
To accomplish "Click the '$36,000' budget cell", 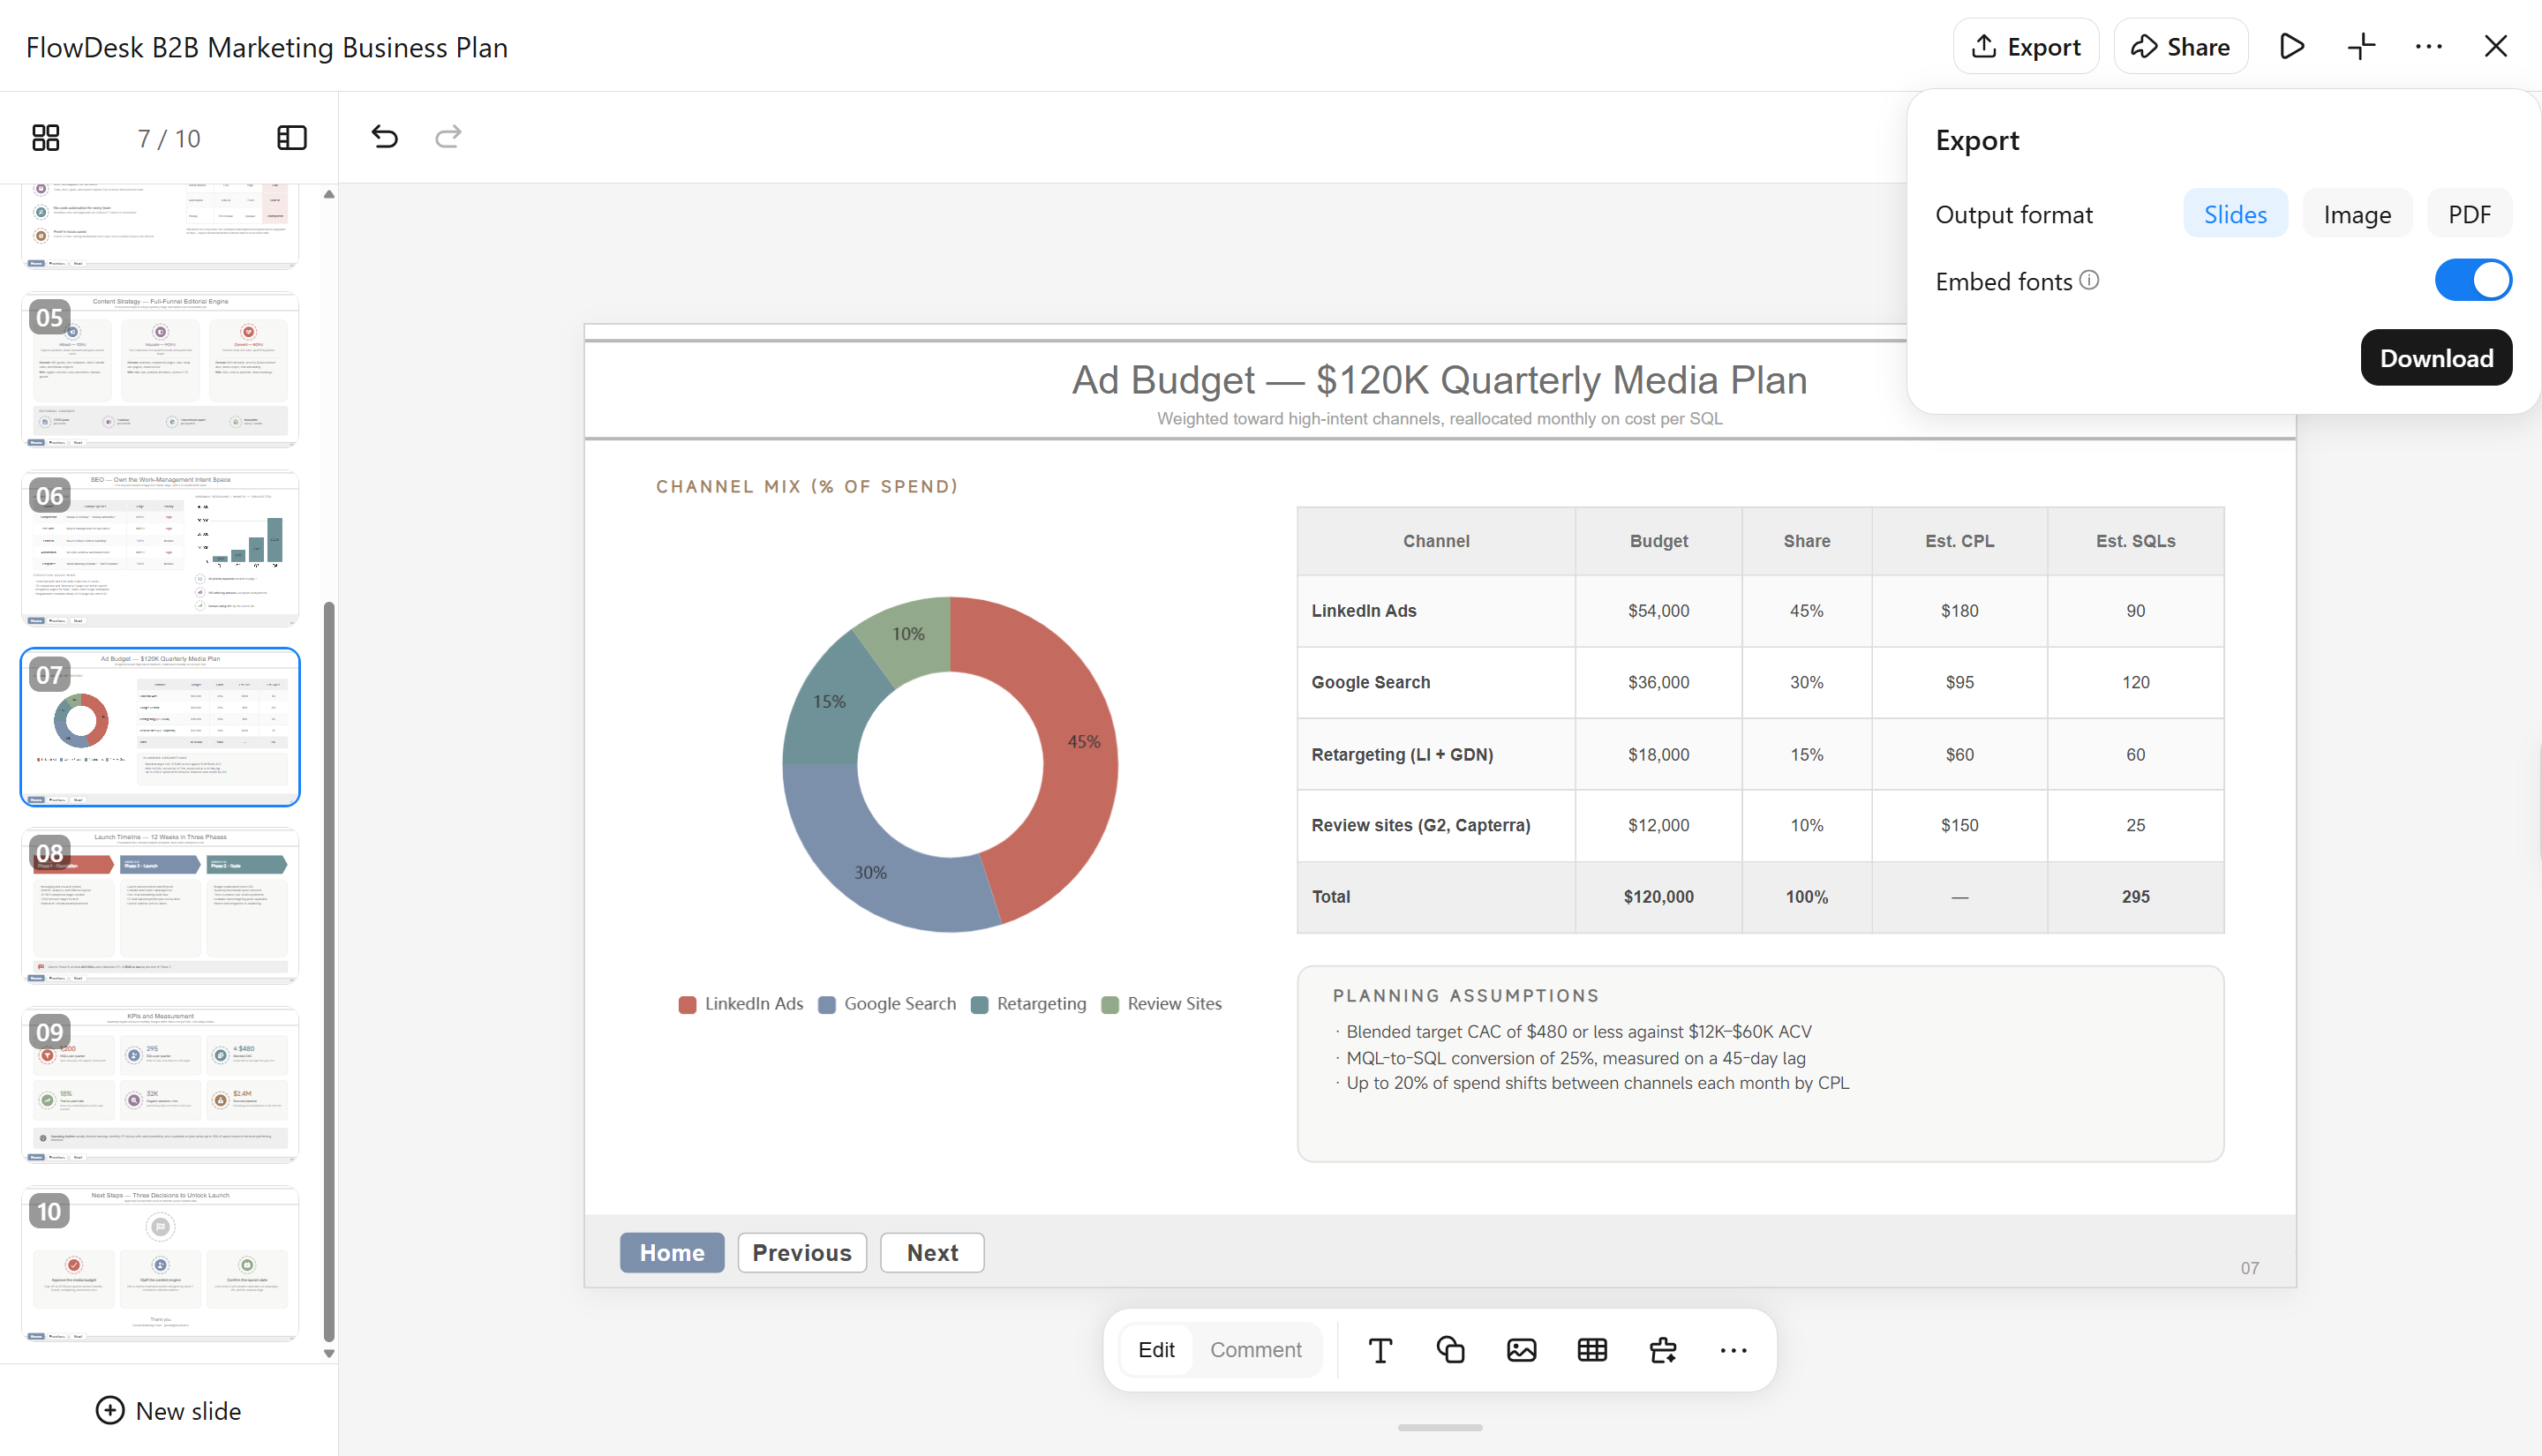I will click(x=1658, y=682).
